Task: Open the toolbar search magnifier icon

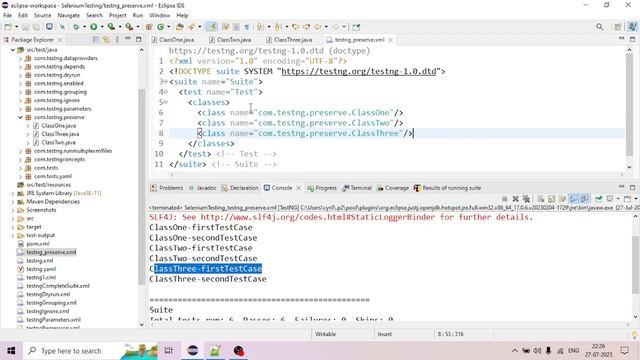Action: tap(599, 27)
